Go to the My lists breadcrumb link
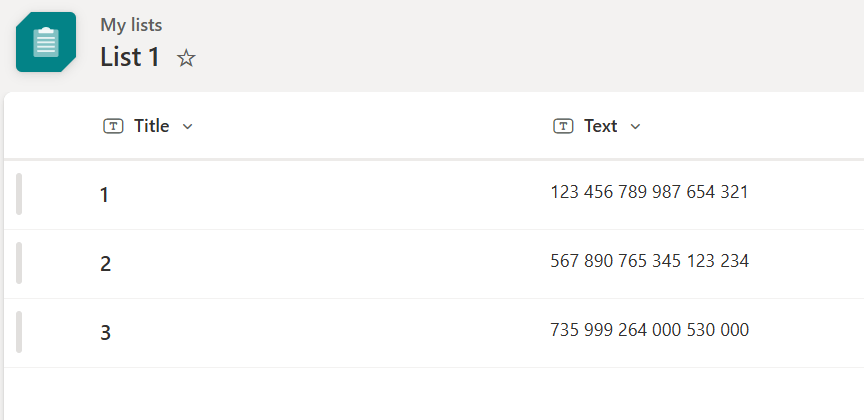864x420 pixels. point(131,25)
